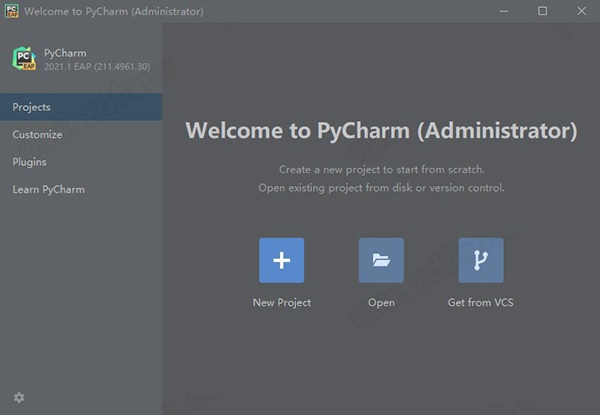The height and width of the screenshot is (415, 600).
Task: Click the PyCharm product name in sidebar
Action: [65, 53]
